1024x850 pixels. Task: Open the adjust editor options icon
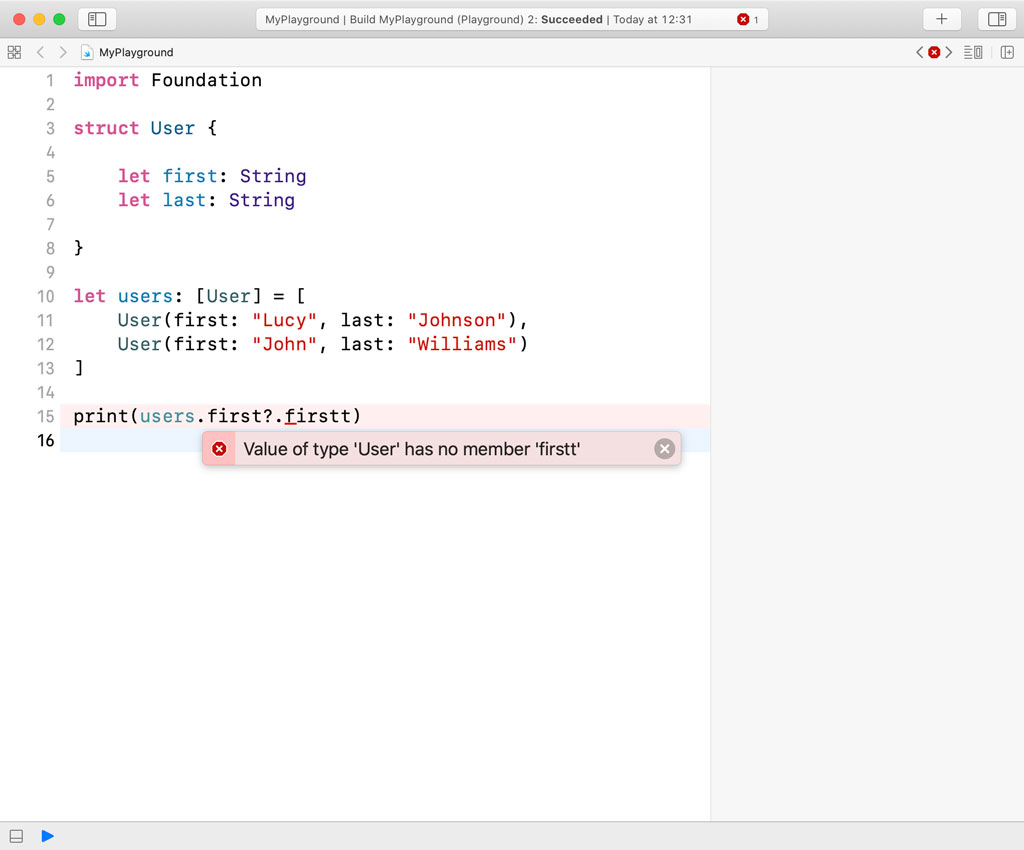point(972,52)
